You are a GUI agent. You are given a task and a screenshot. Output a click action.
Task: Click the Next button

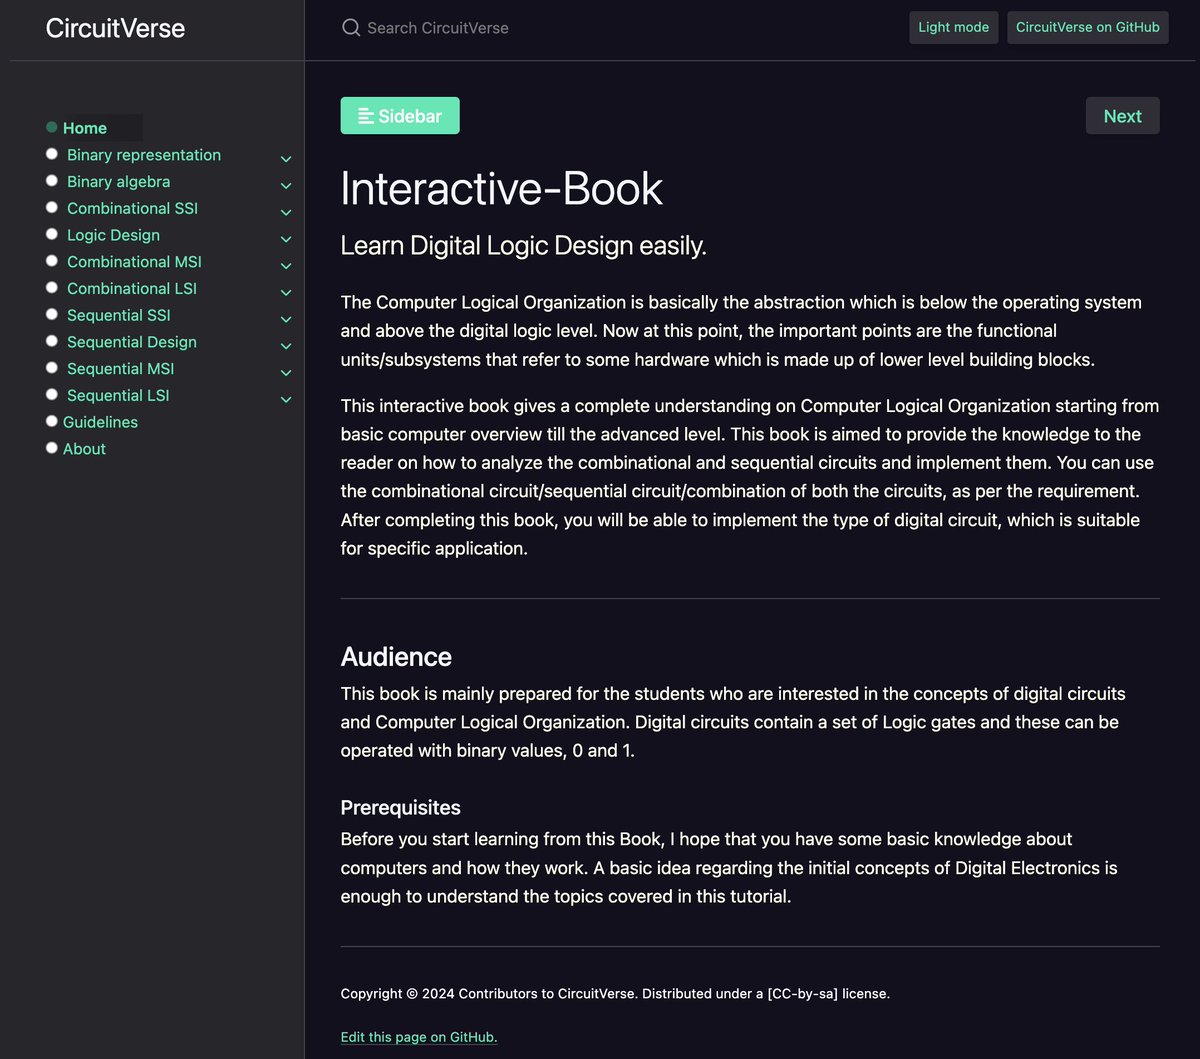click(x=1122, y=115)
